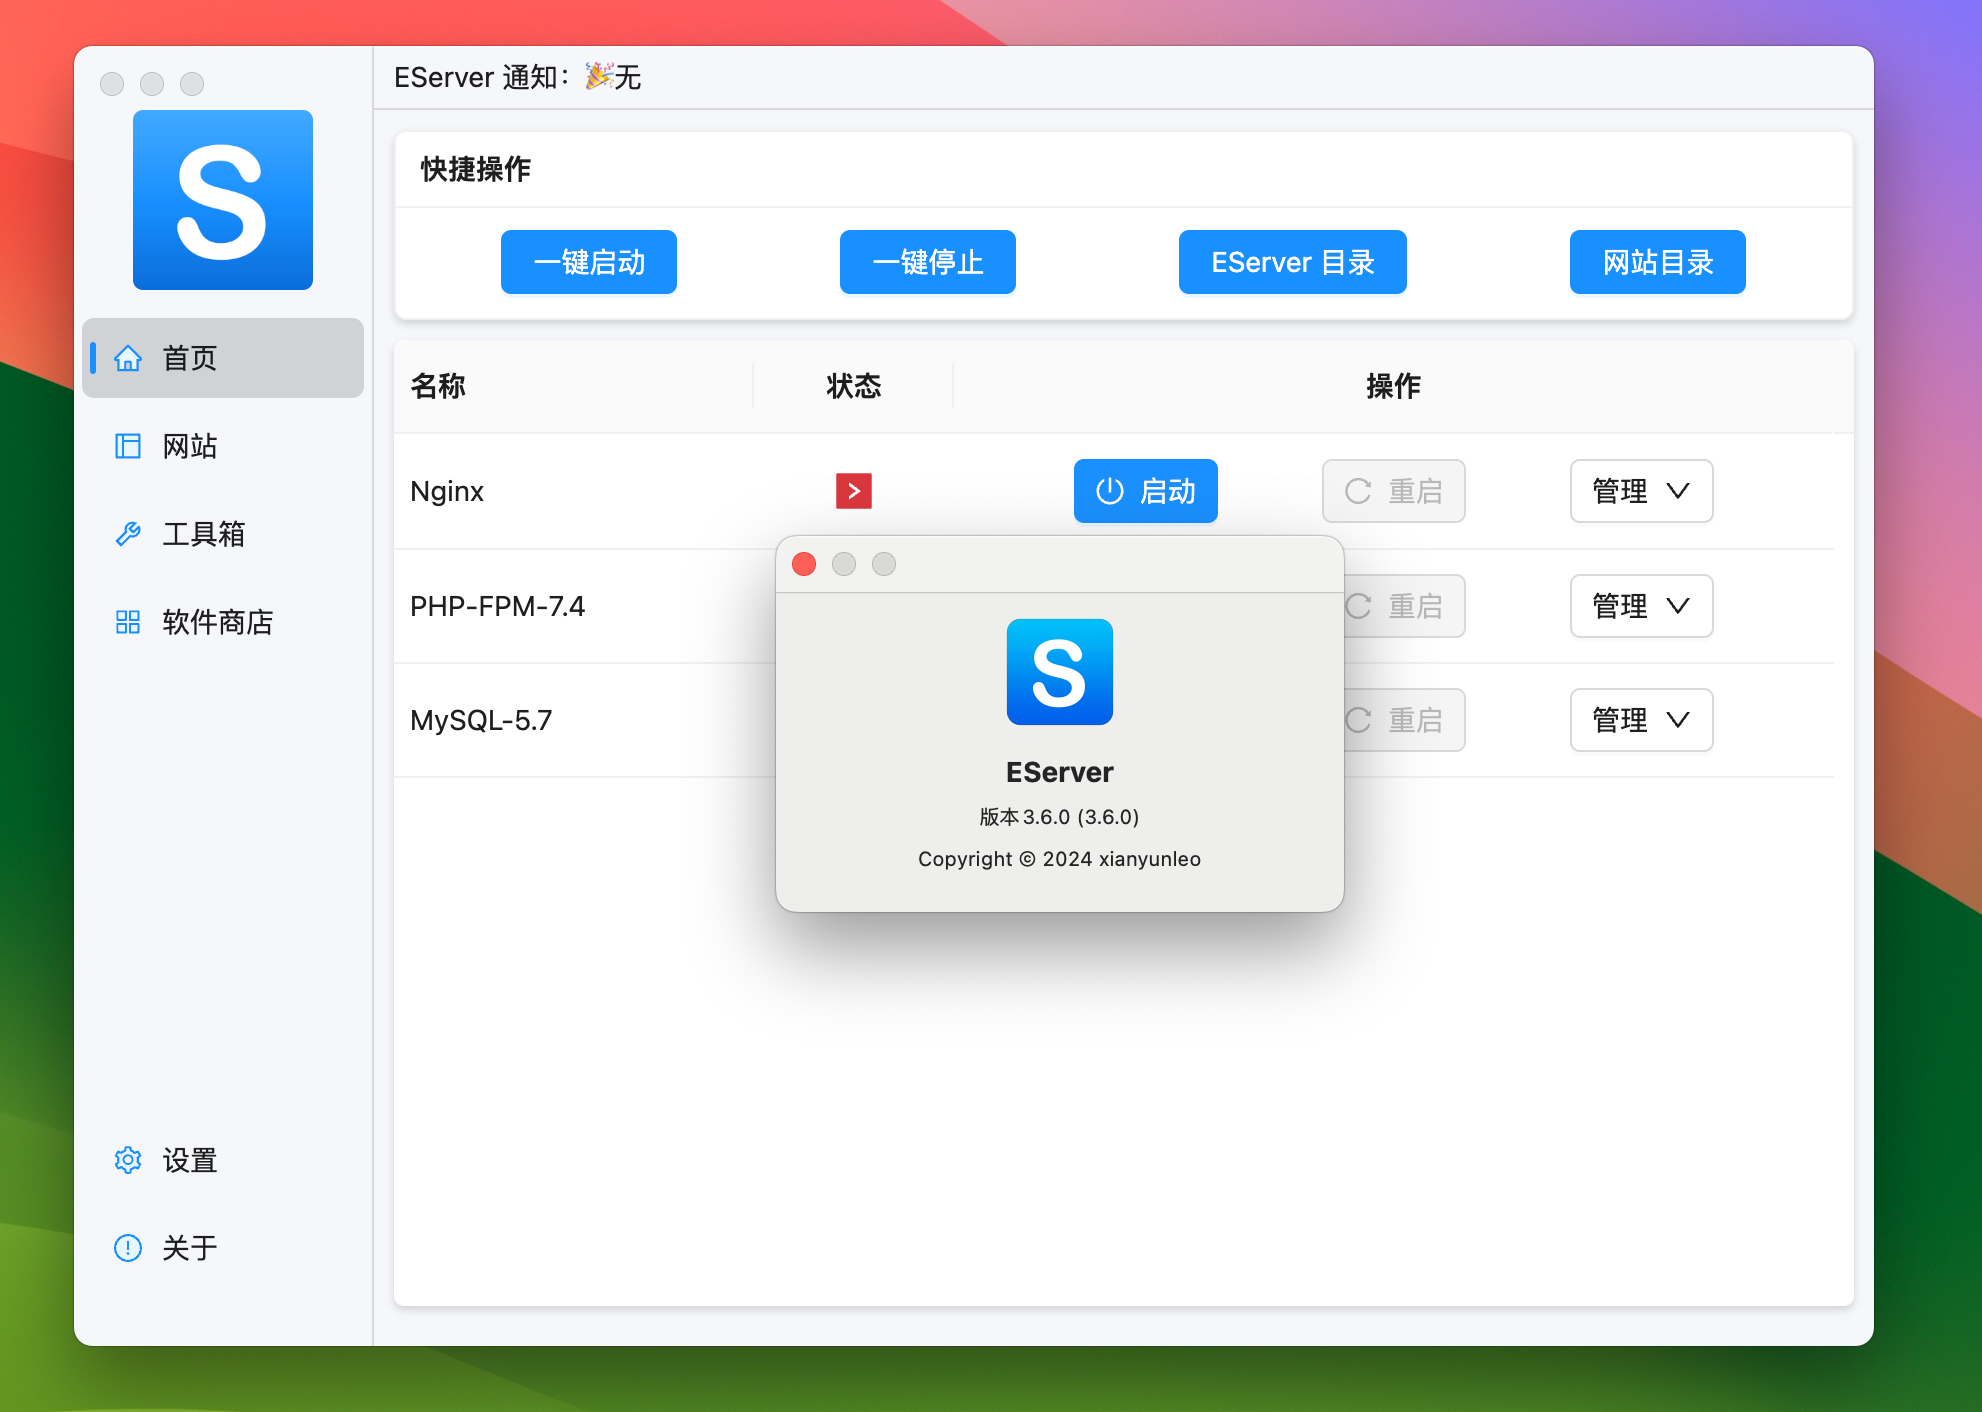Open the 网站 sidebar section
Viewport: 1982px width, 1412px height.
pos(223,446)
